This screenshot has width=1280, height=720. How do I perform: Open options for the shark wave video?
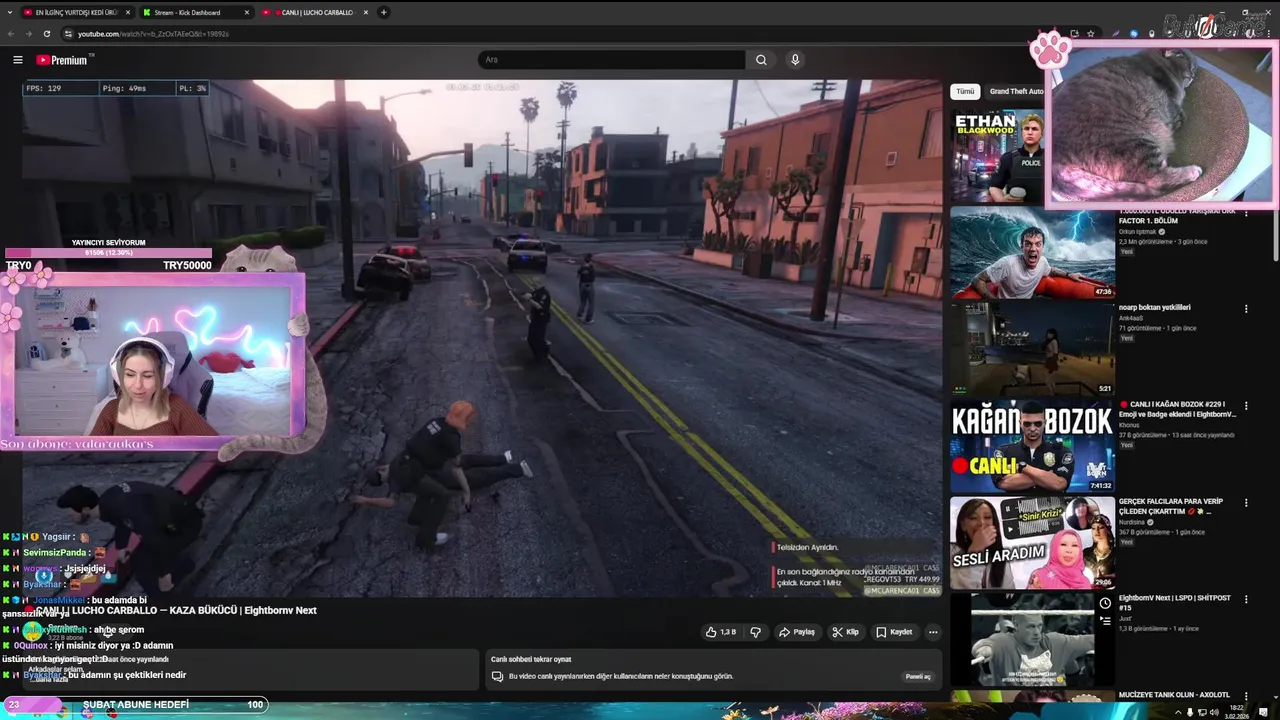[1246, 213]
